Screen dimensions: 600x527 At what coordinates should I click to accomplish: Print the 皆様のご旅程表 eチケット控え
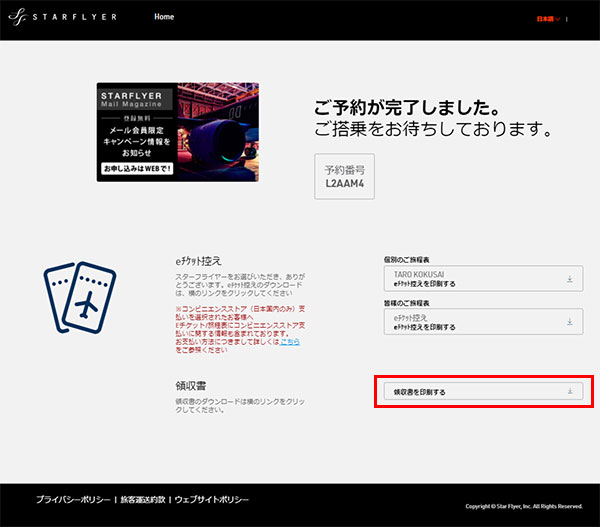pos(470,321)
